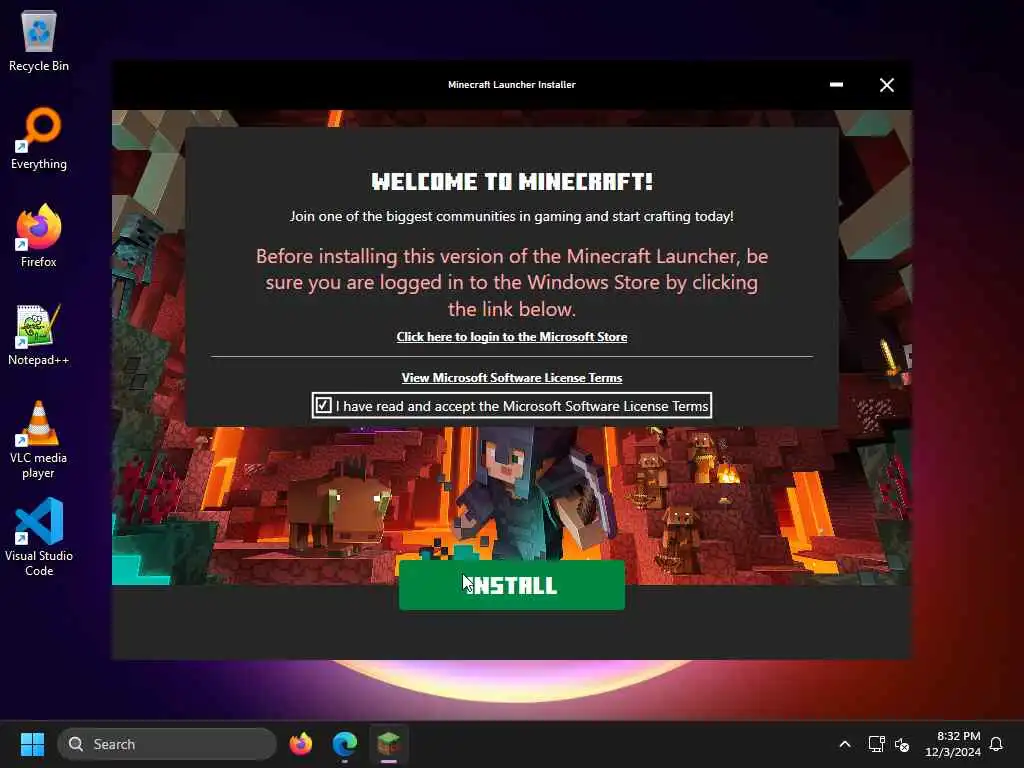View Microsoft Software License Terms link

(511, 378)
